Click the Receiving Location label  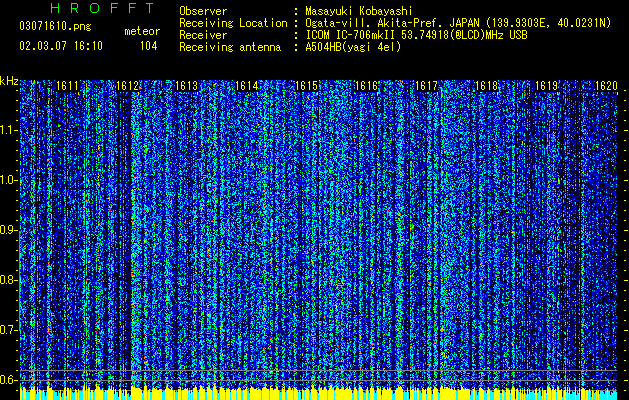pyautogui.click(x=233, y=23)
